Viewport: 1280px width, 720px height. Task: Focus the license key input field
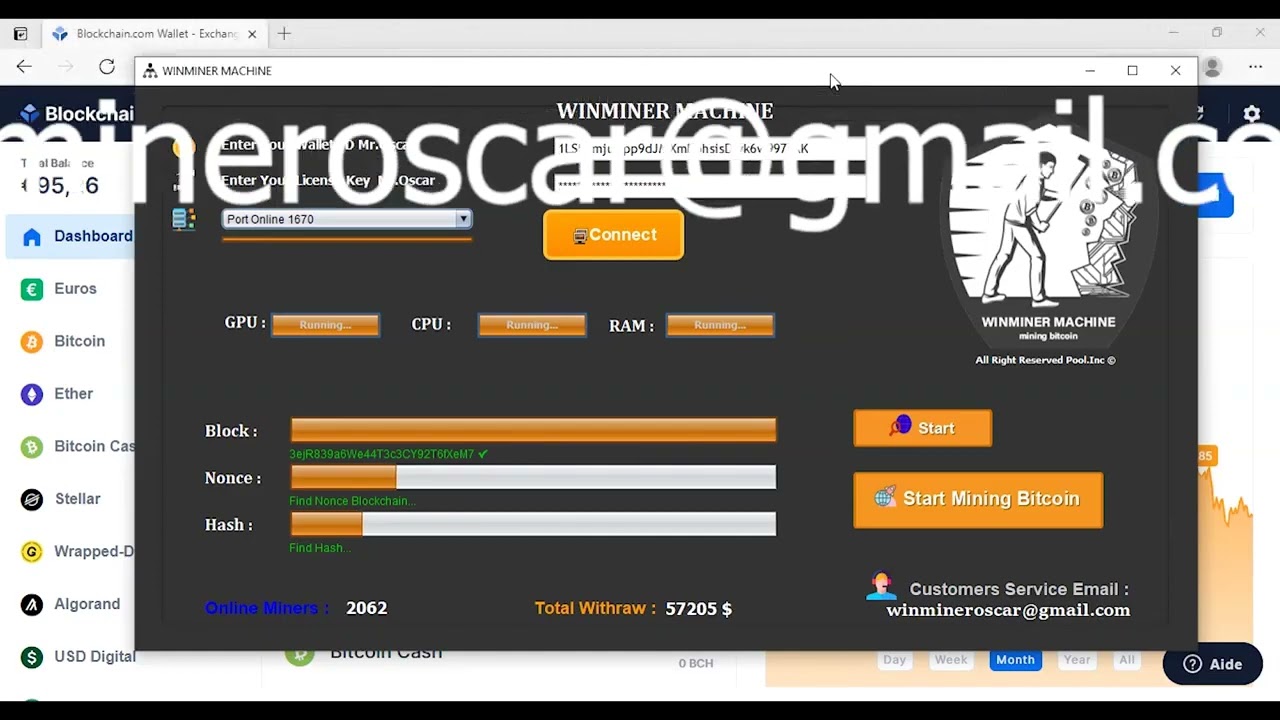(711, 184)
